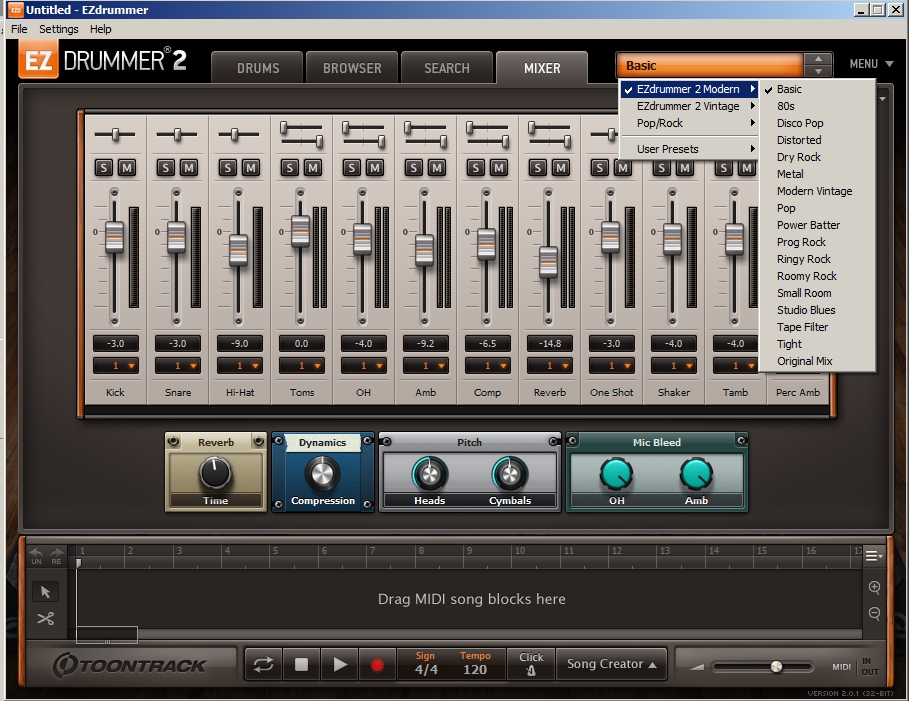Select the Tape Filter preset
909x701 pixels.
[x=817, y=327]
